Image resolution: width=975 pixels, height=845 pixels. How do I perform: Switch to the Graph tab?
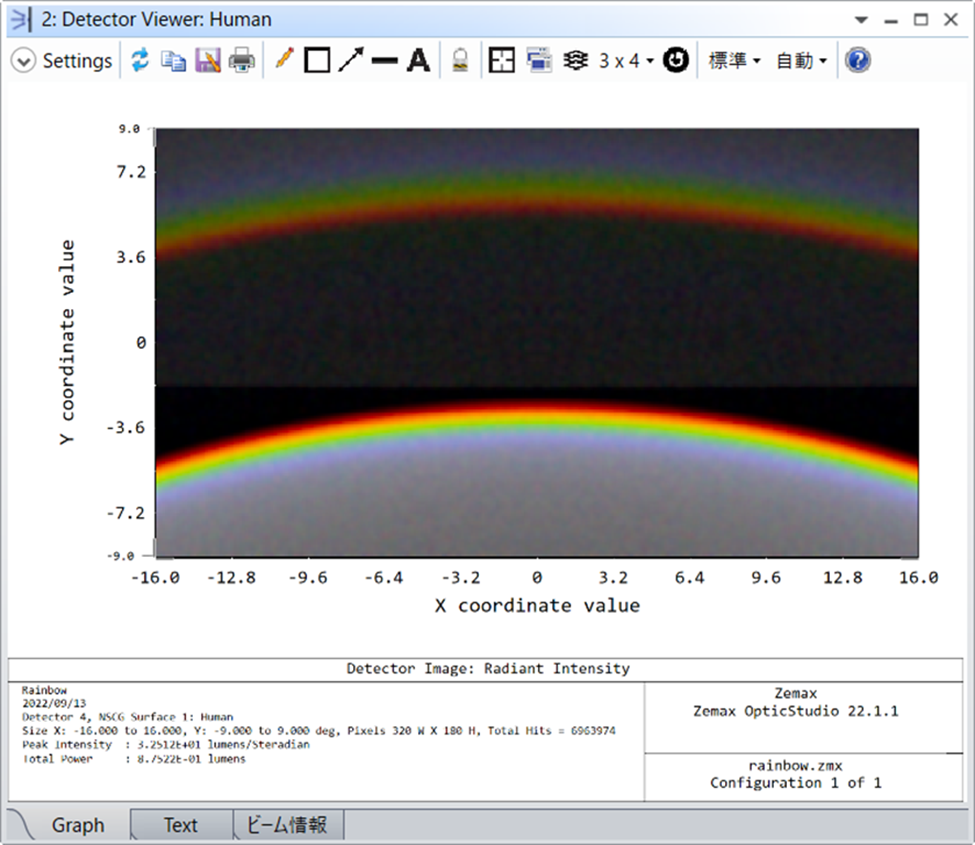[78, 825]
